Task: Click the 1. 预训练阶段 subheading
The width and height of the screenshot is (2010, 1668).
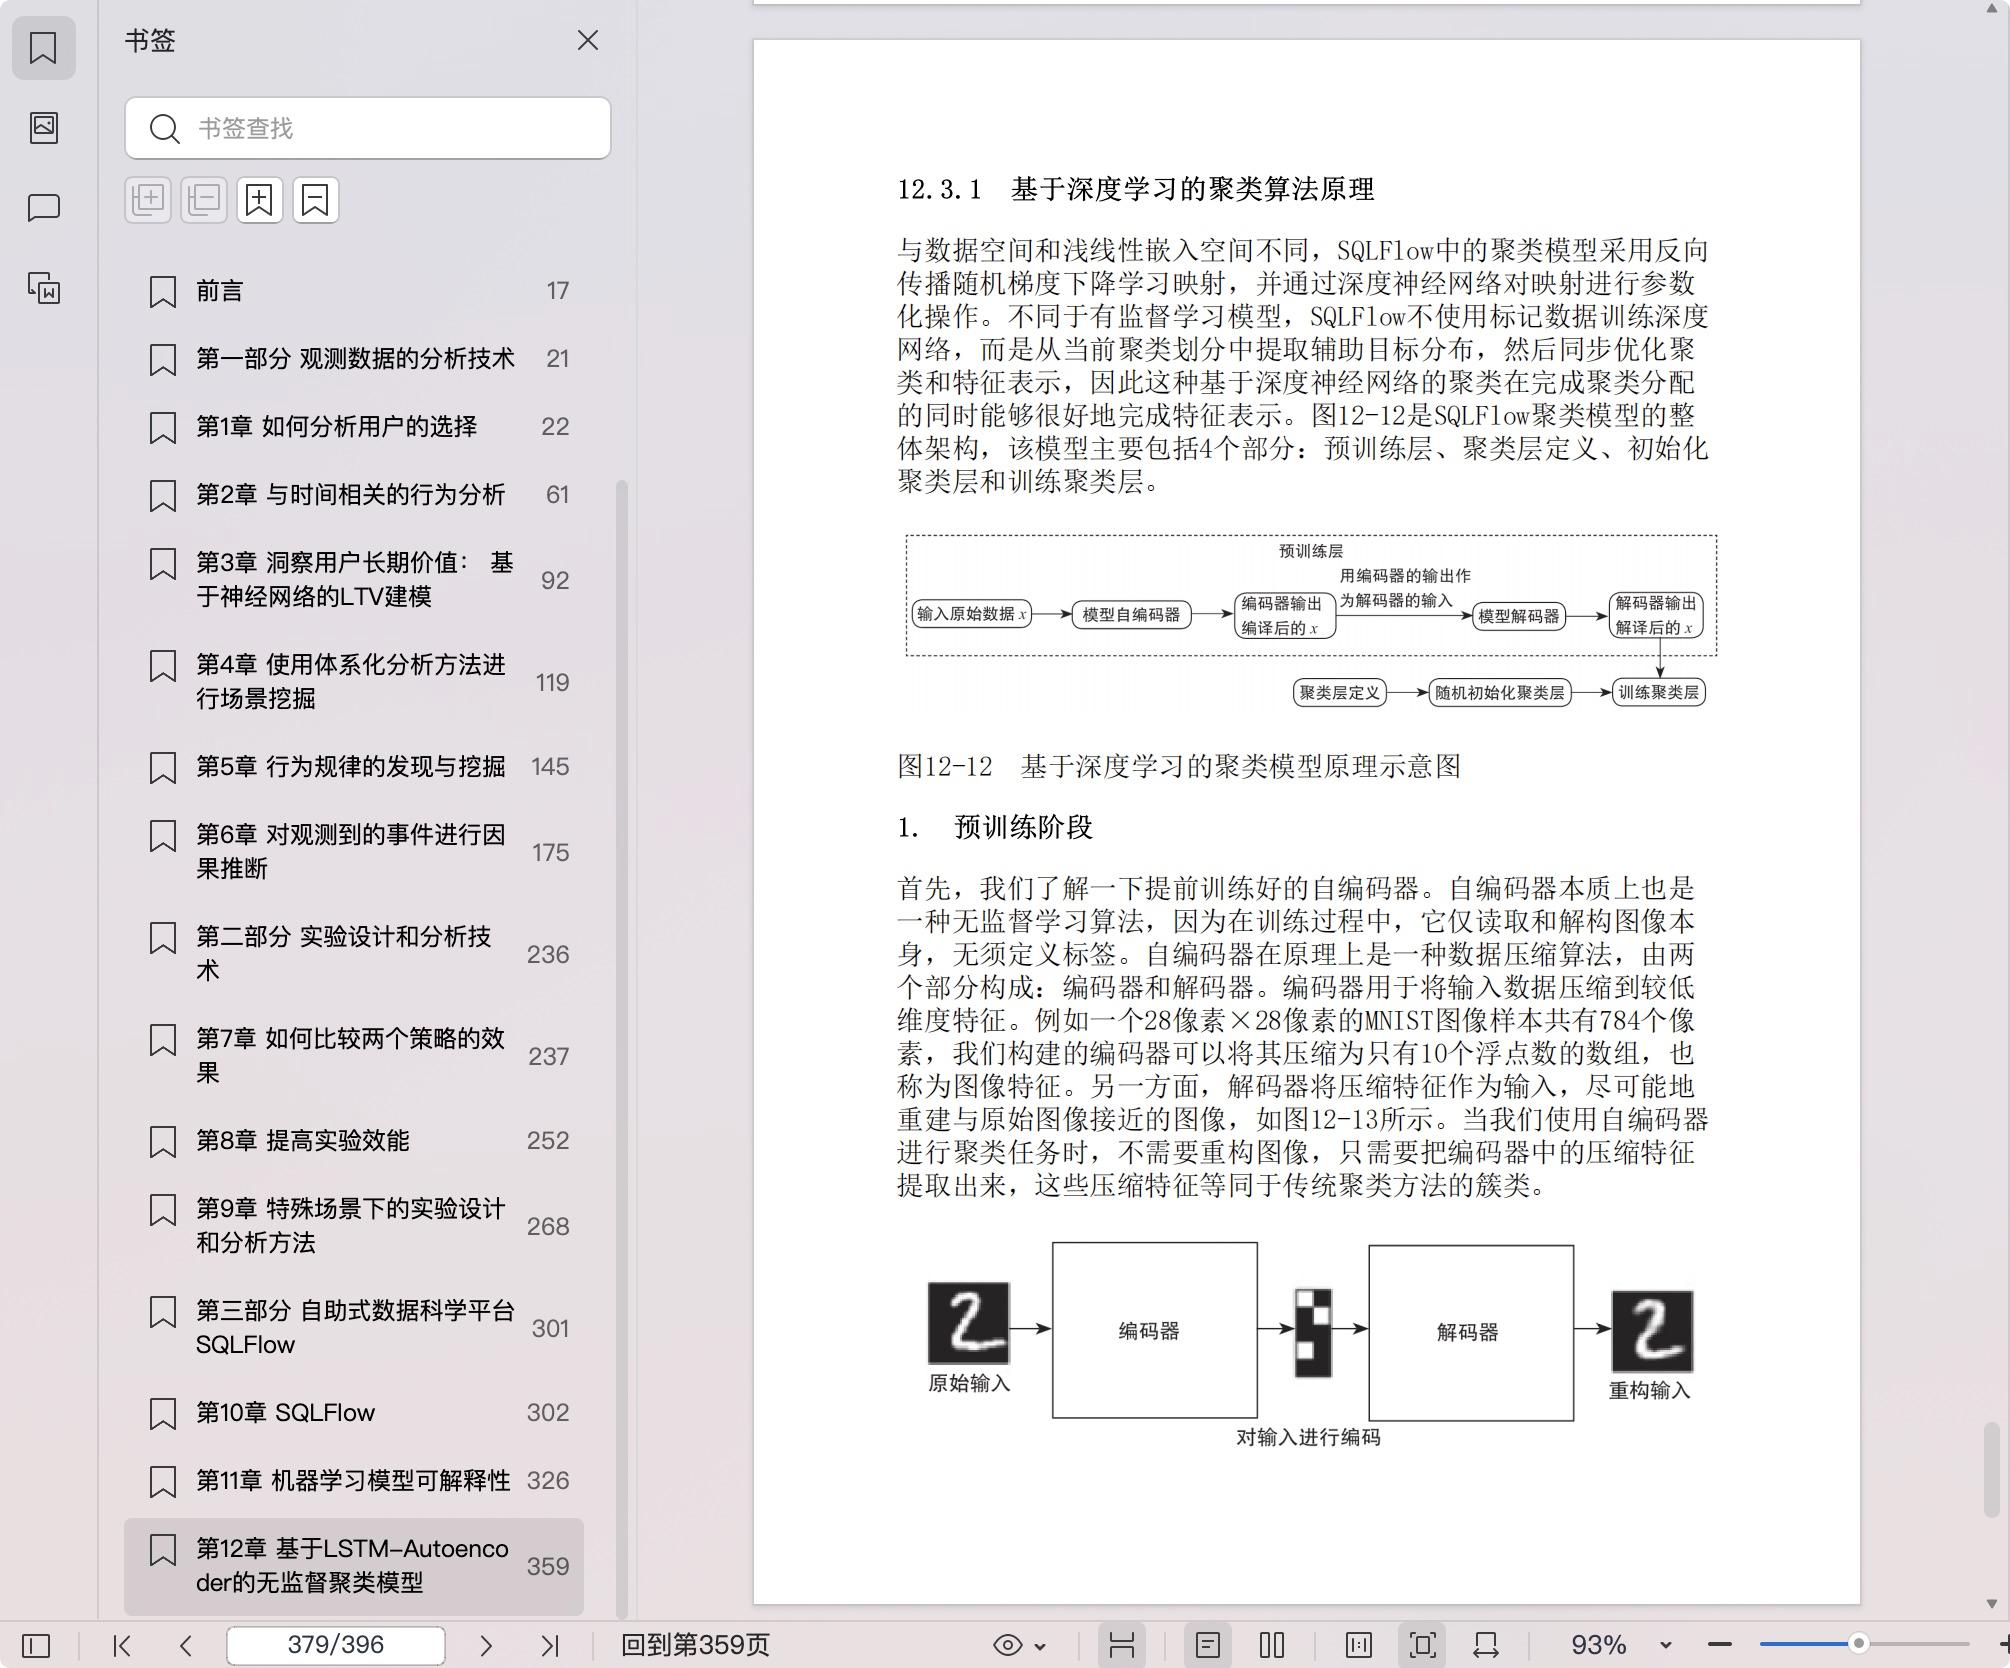Action: pyautogui.click(x=995, y=828)
